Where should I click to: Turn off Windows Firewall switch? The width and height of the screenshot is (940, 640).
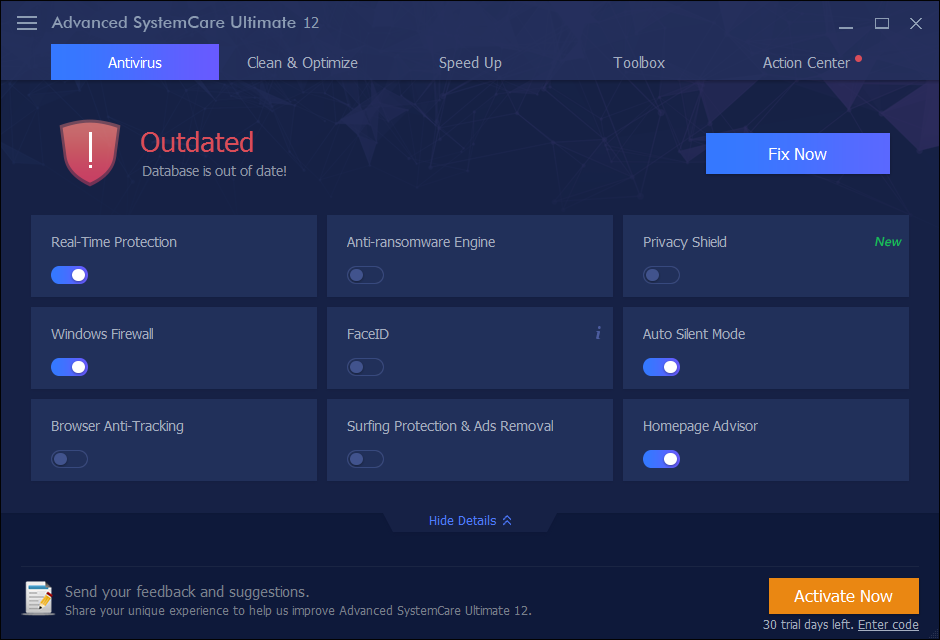coord(70,367)
